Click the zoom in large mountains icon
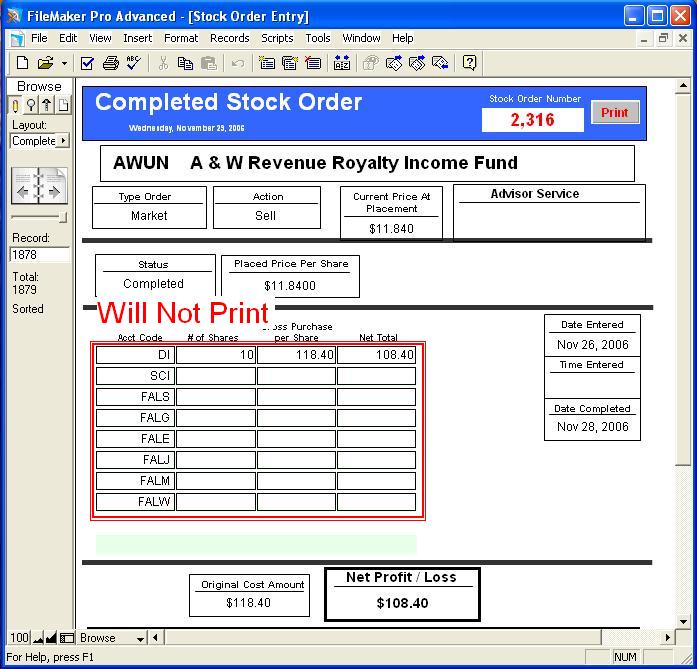The image size is (697, 669). pyautogui.click(x=51, y=638)
